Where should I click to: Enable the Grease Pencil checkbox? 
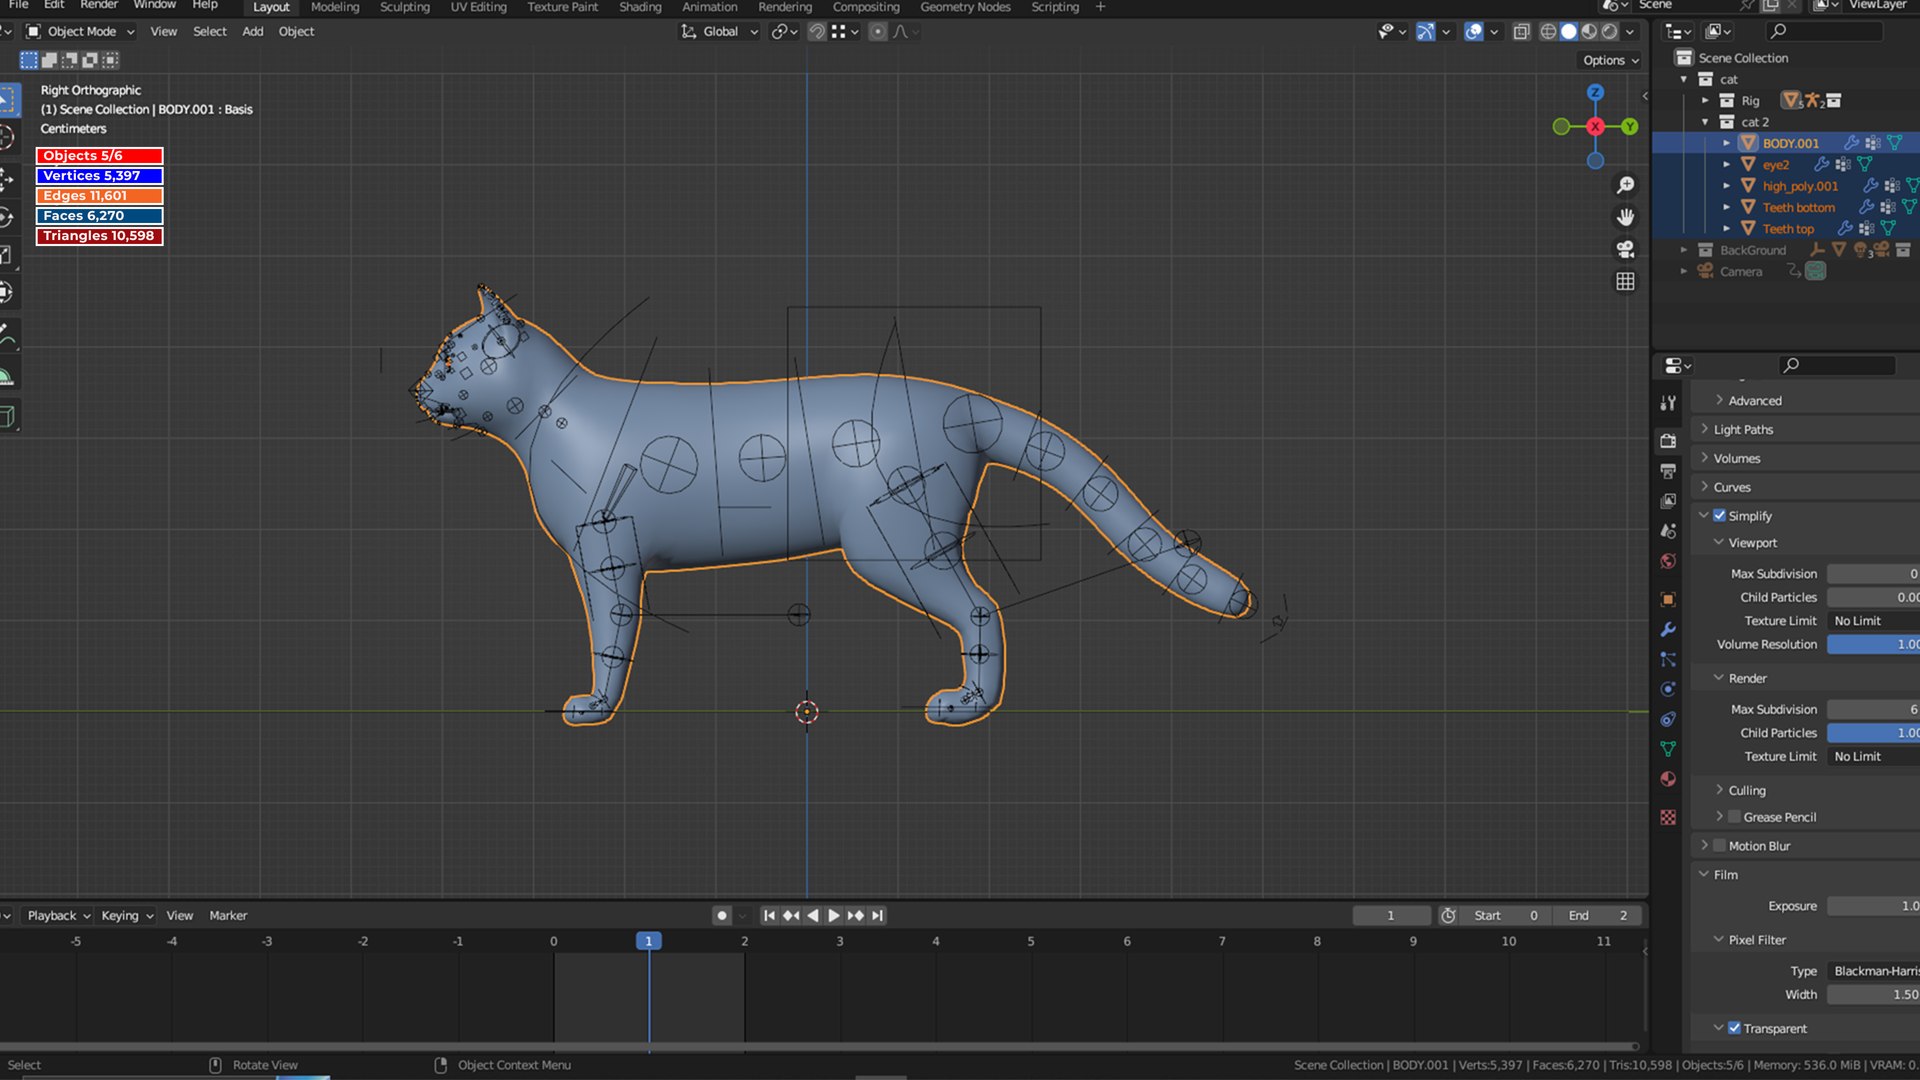(1735, 817)
